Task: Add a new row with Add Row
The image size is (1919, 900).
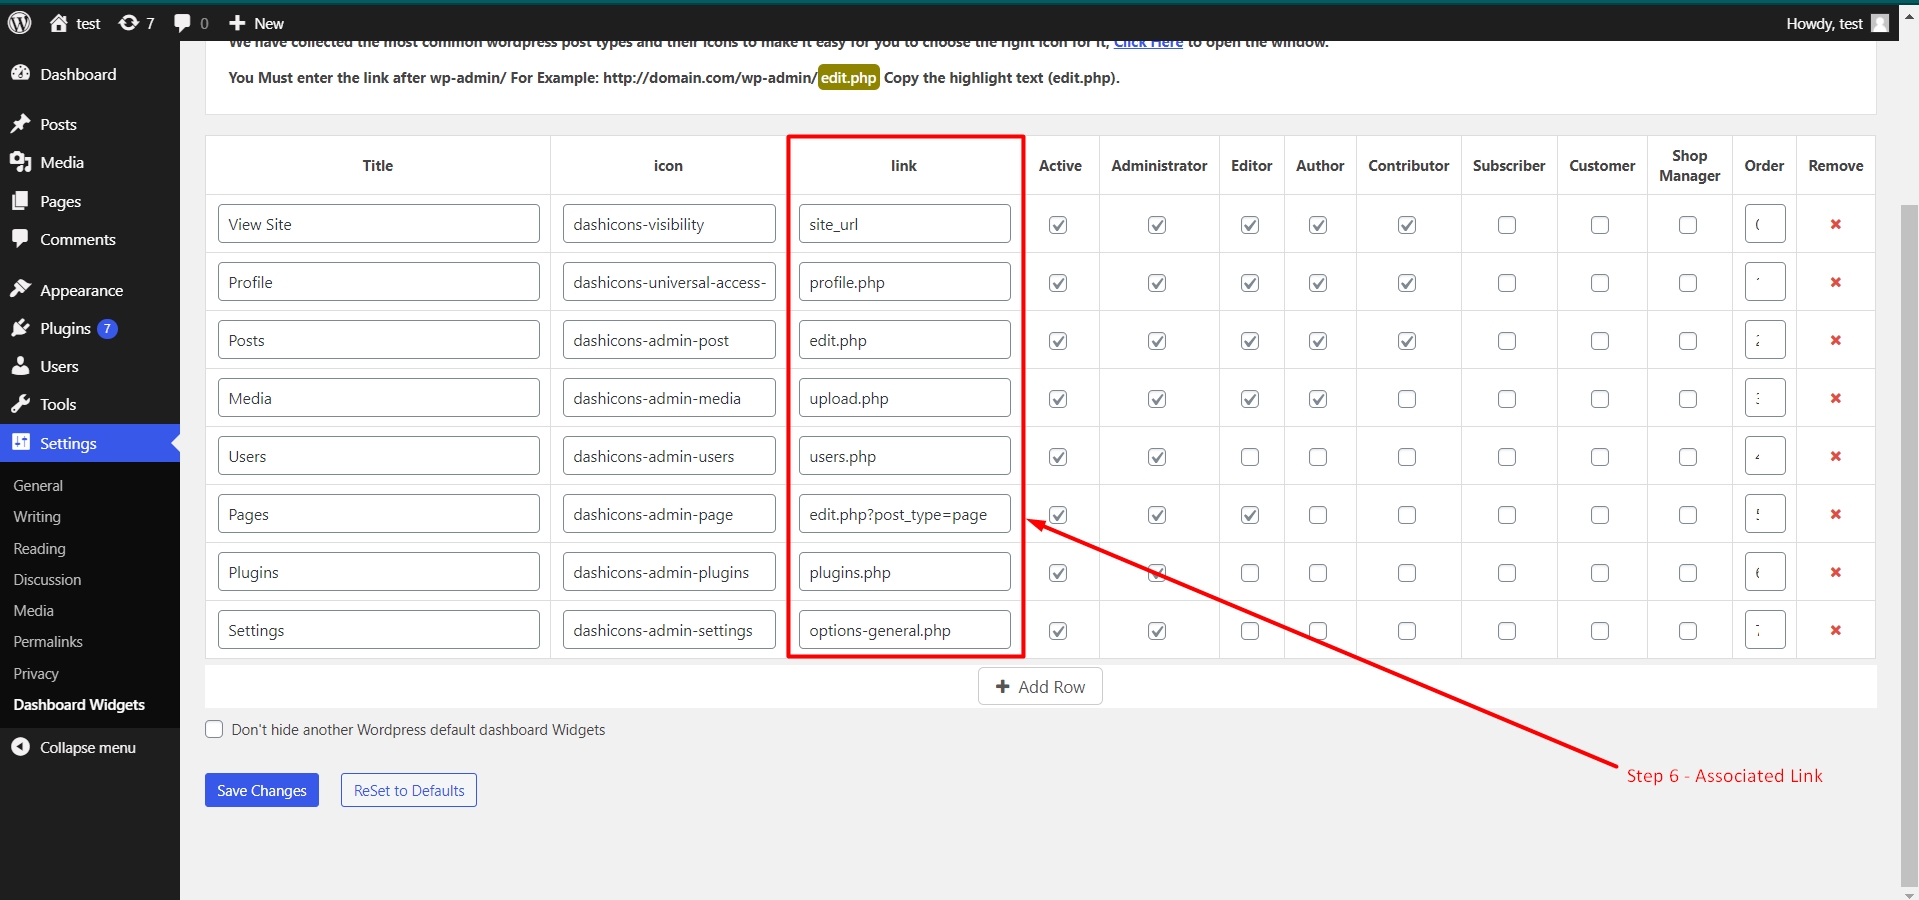Action: [1040, 686]
